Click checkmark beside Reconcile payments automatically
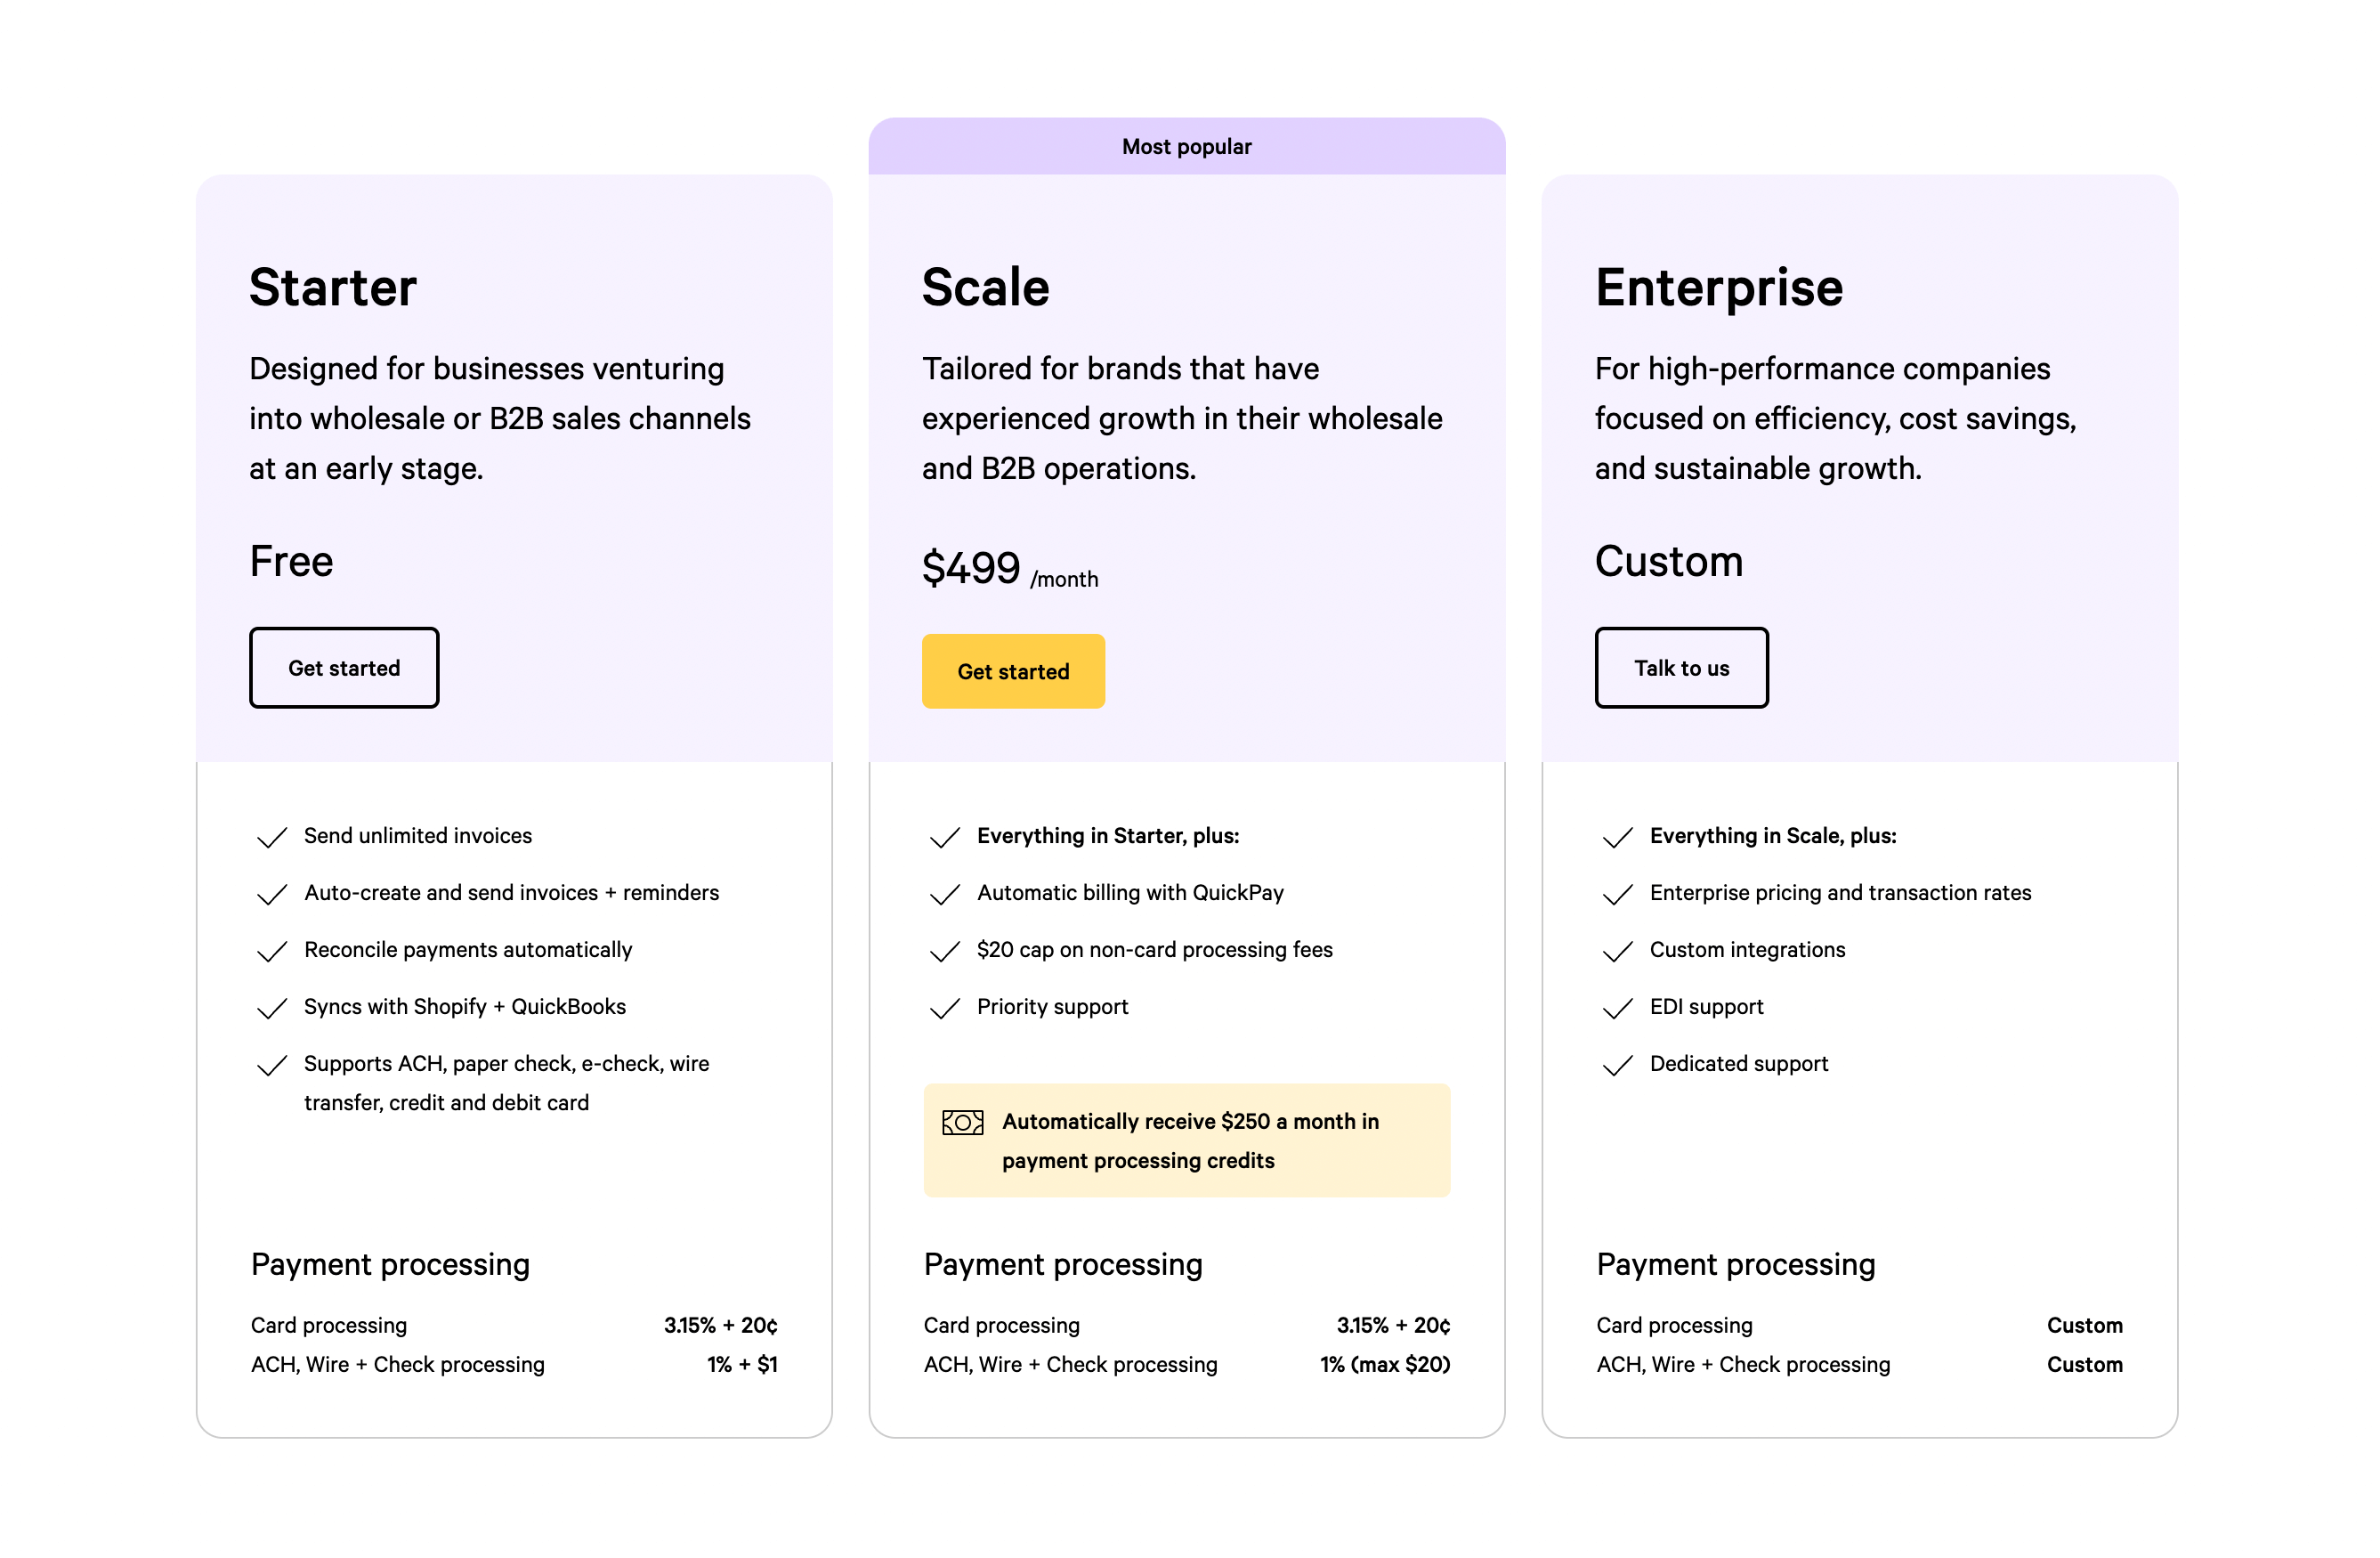2380x1558 pixels. click(x=272, y=951)
